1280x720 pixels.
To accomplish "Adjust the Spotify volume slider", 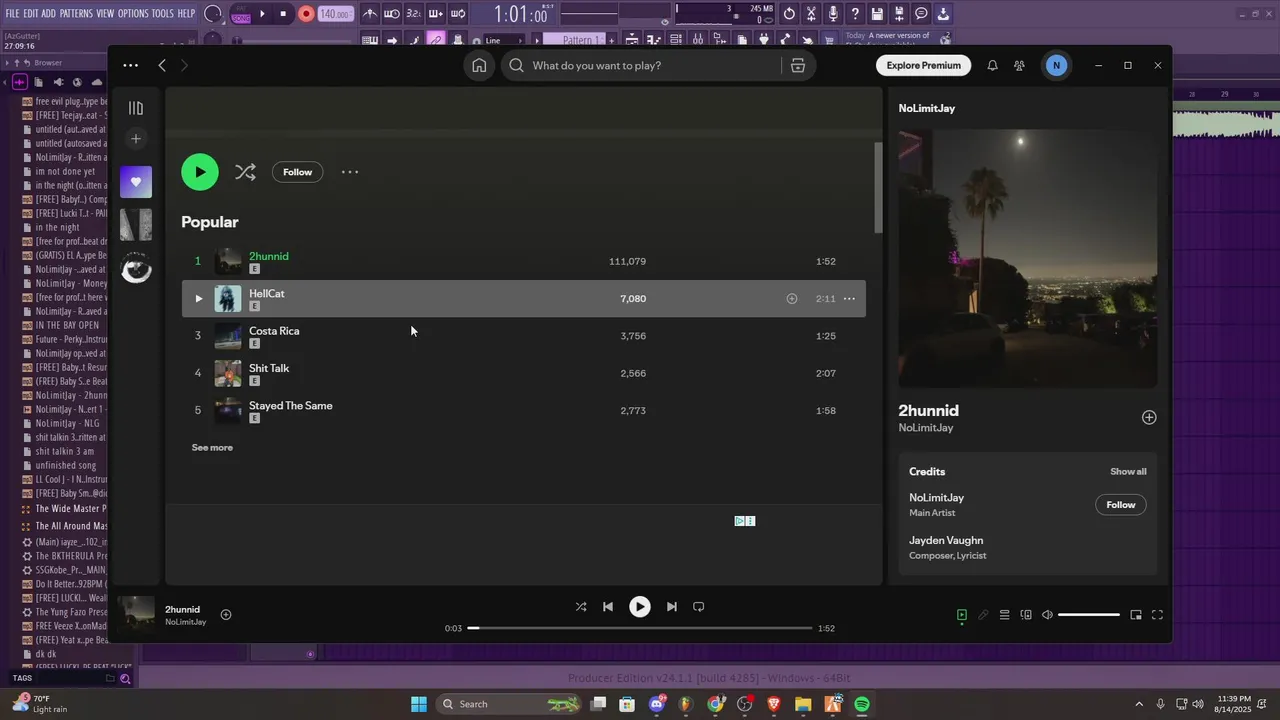I will [1089, 615].
